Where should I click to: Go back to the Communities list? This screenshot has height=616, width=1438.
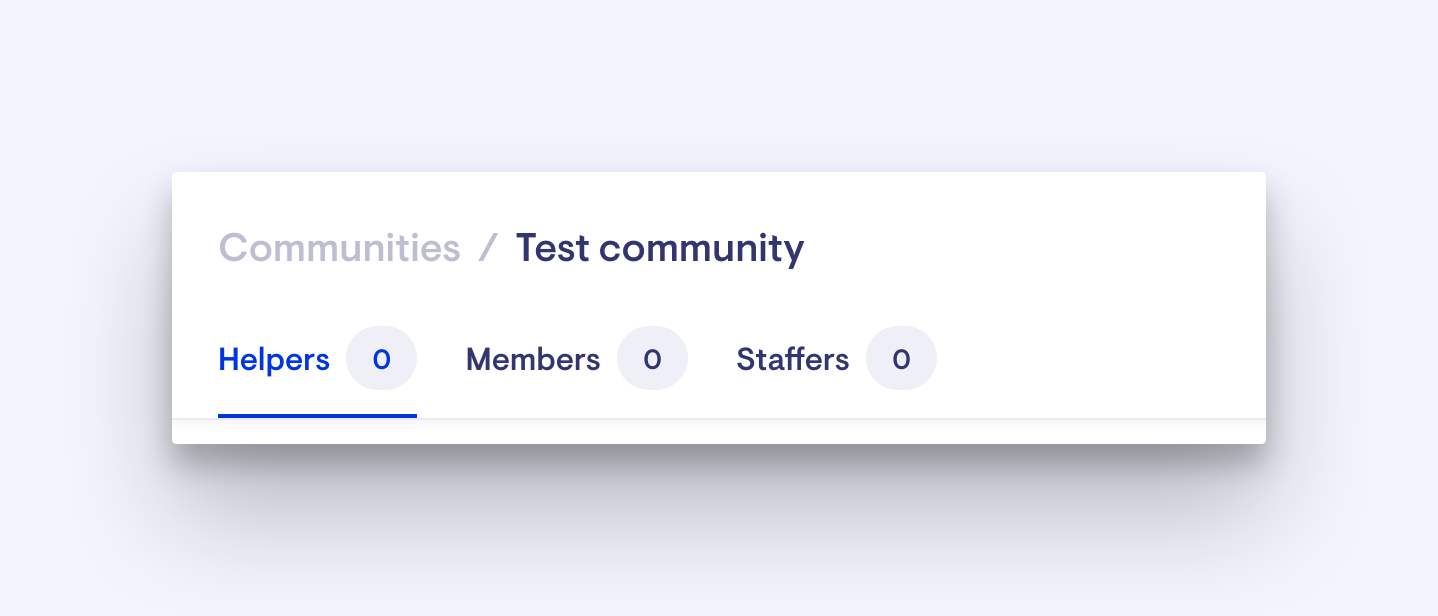339,248
